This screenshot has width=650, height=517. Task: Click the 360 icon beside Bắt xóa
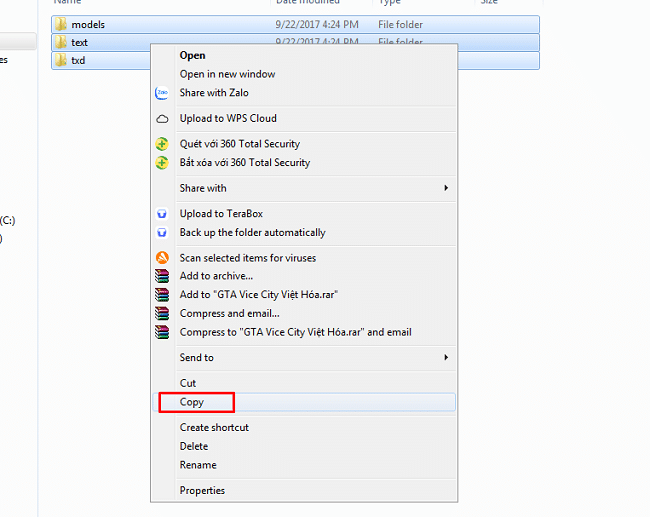(162, 163)
